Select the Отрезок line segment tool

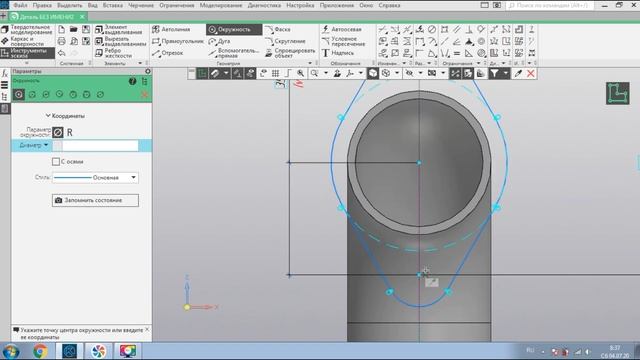pos(168,53)
